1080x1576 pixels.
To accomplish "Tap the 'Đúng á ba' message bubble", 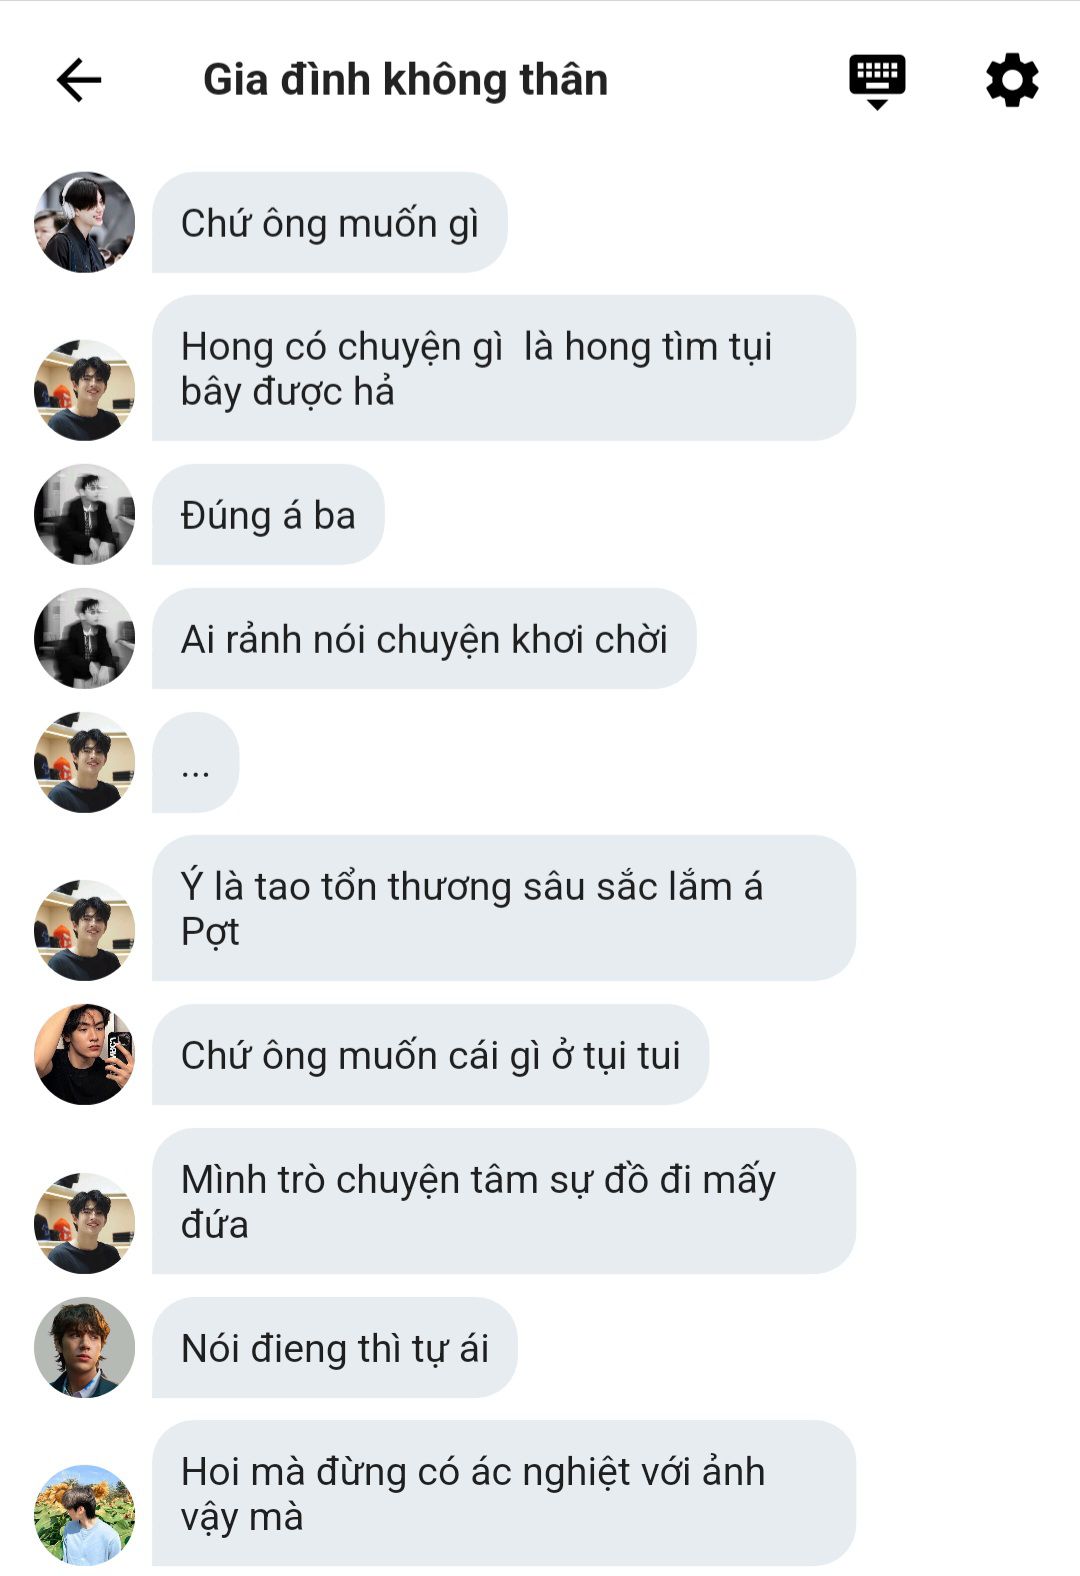I will coord(268,514).
